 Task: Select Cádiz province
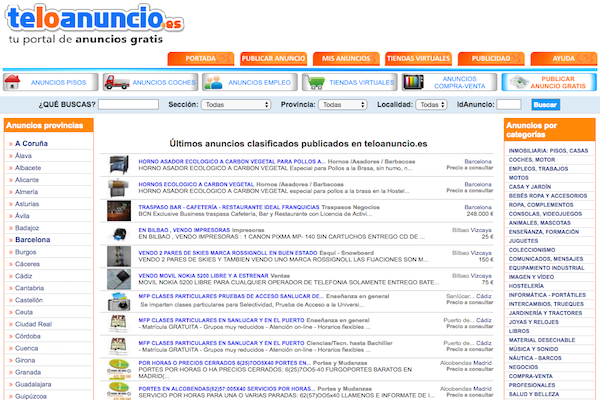(23, 276)
